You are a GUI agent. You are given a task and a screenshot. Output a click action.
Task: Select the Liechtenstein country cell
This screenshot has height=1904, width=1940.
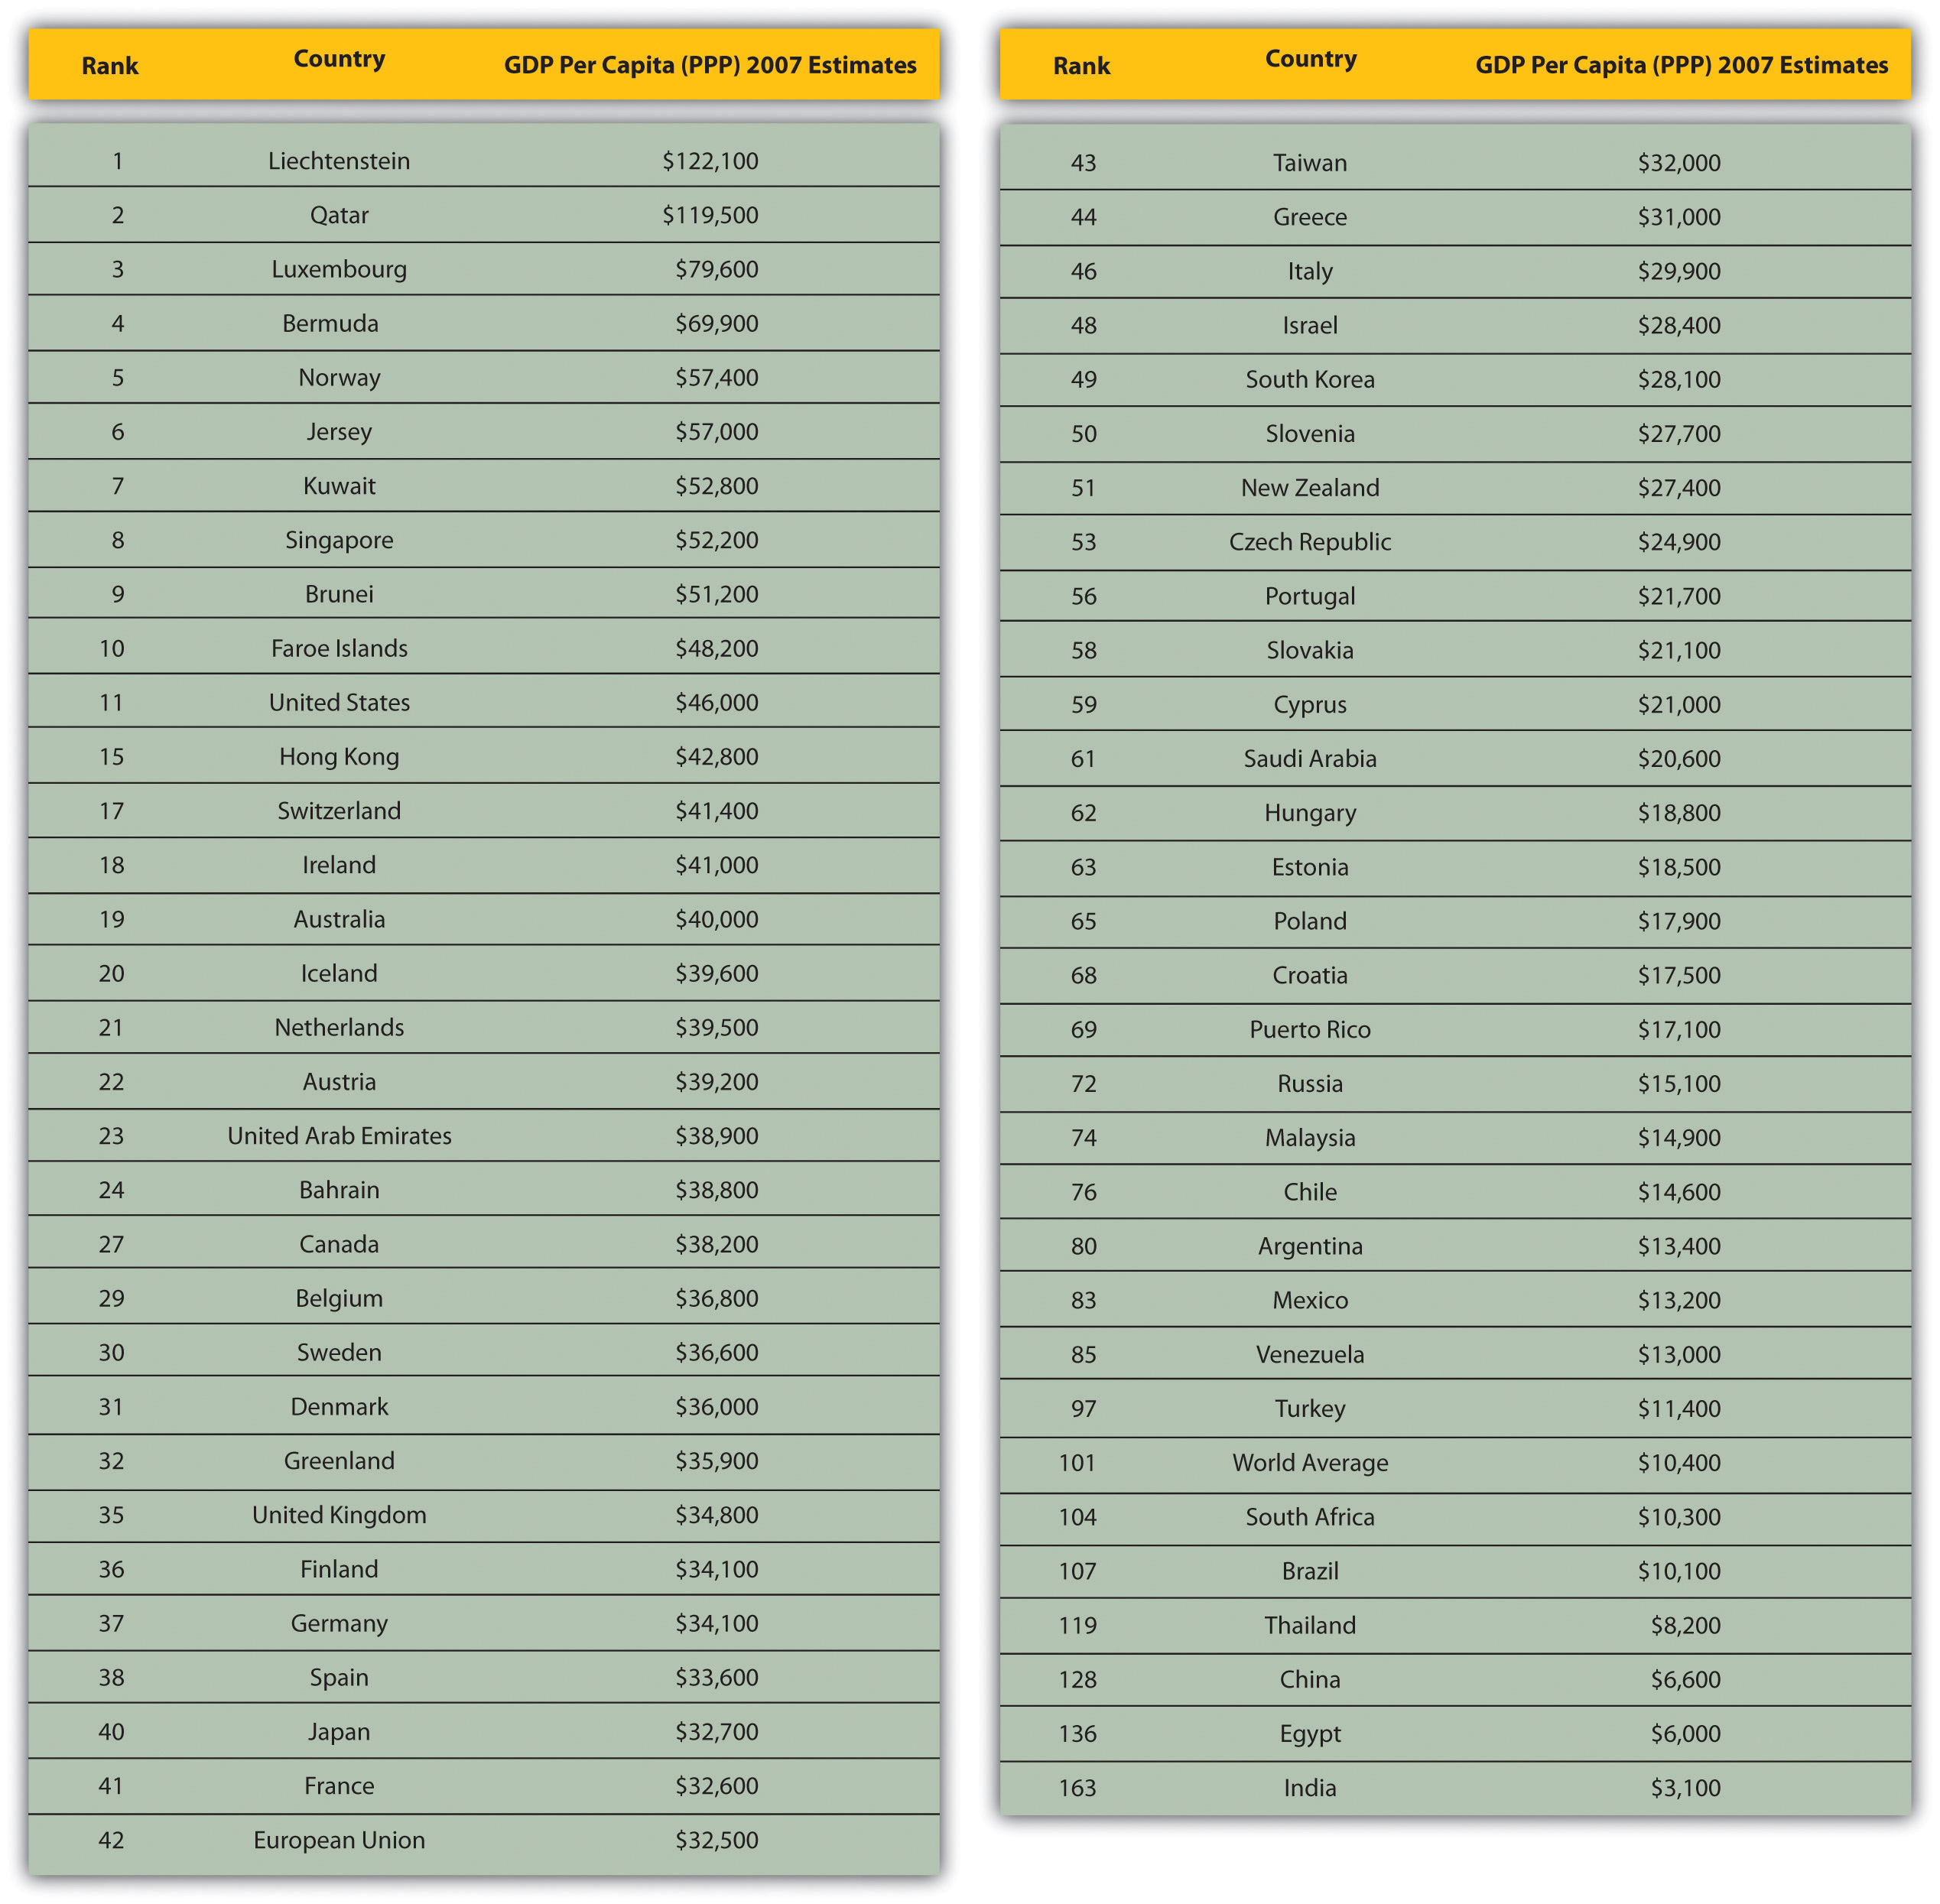click(x=339, y=161)
